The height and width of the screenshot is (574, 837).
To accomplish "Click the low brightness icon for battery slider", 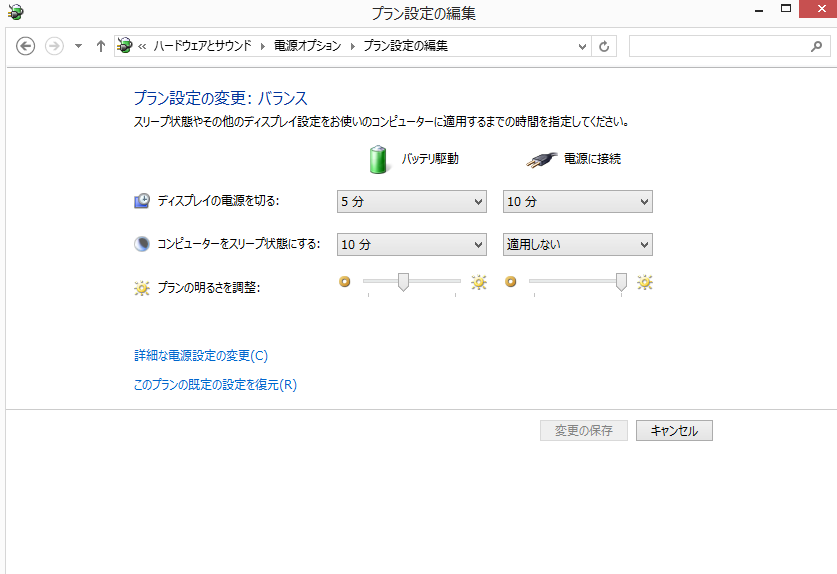I will tap(345, 283).
